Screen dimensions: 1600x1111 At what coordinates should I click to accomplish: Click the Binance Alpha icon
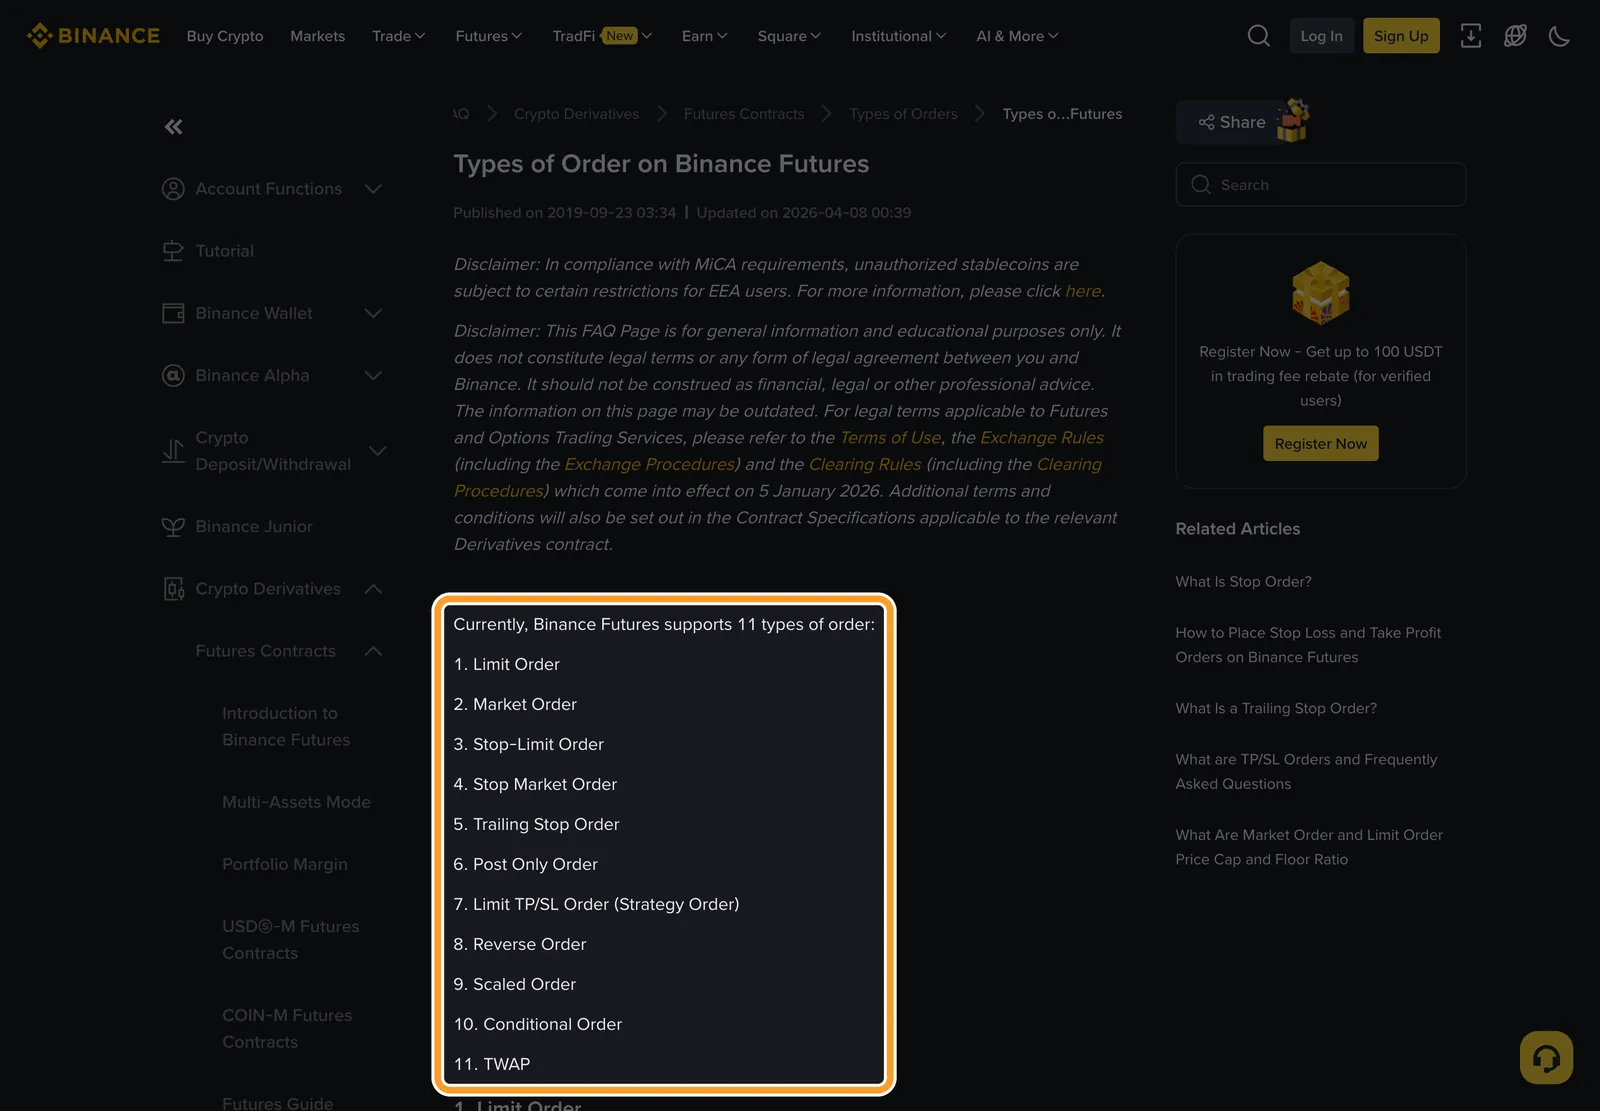(173, 375)
